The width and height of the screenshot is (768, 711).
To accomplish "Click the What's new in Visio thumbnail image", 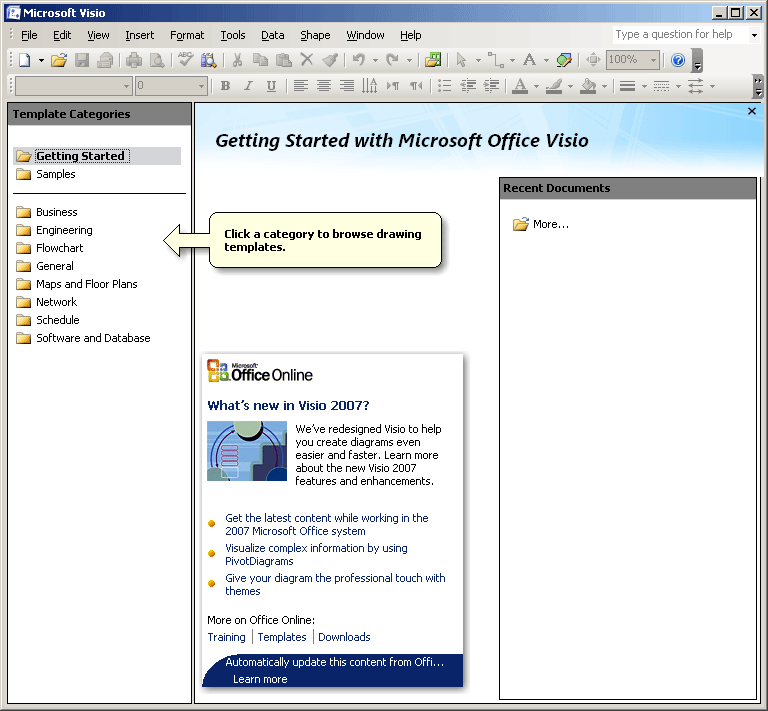I will pos(247,451).
